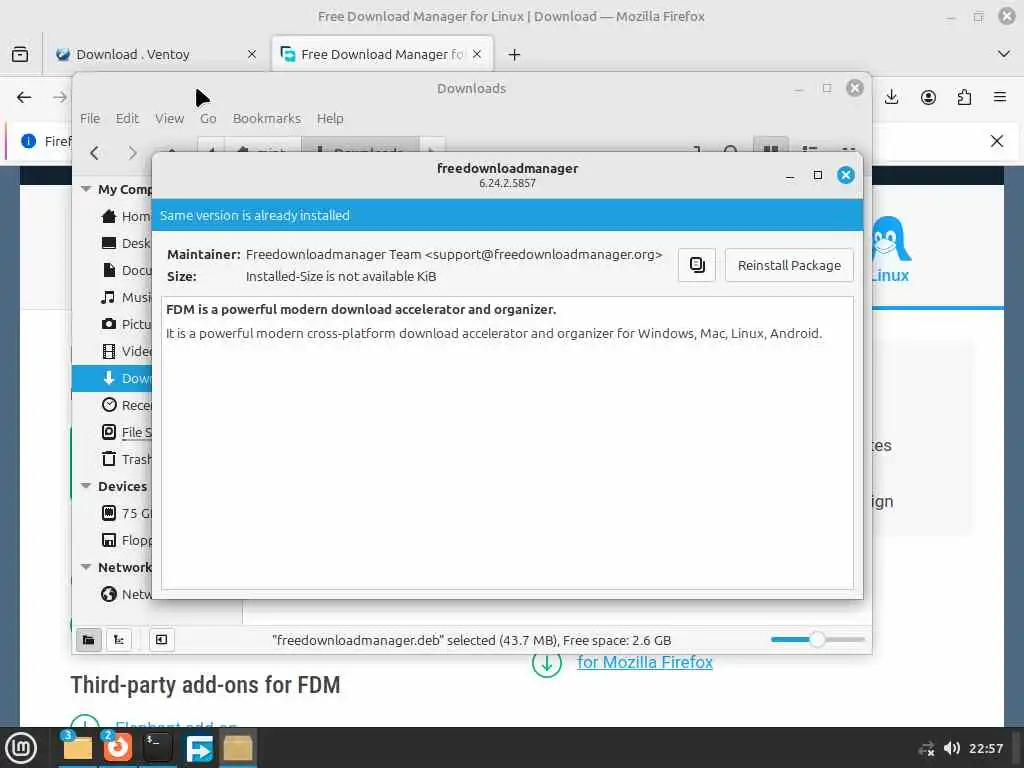1024x768 pixels.
Task: Open Firefox application menu
Action: click(1000, 97)
